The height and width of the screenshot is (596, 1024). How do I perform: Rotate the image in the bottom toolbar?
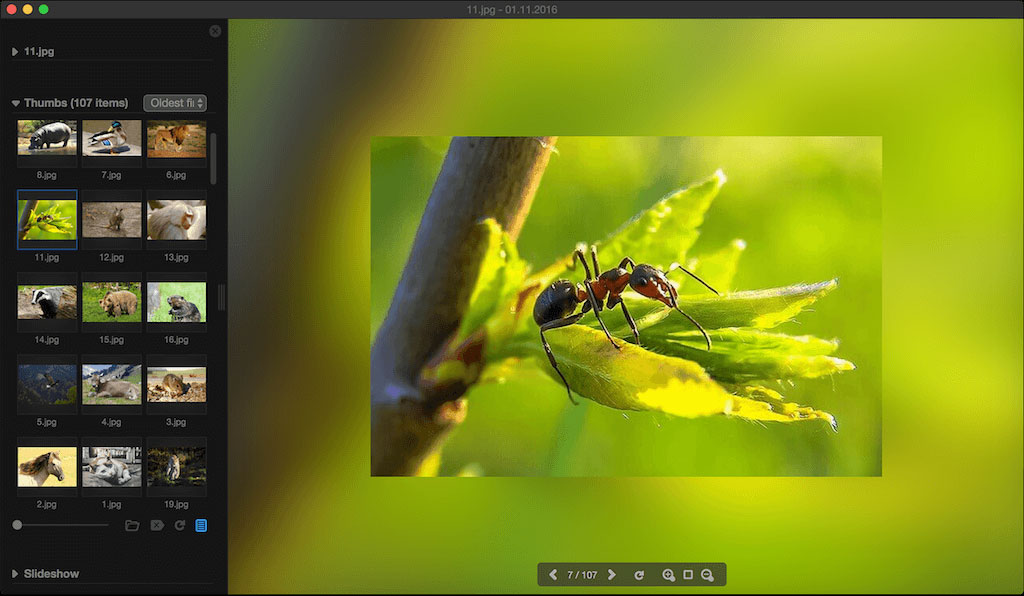coord(639,575)
